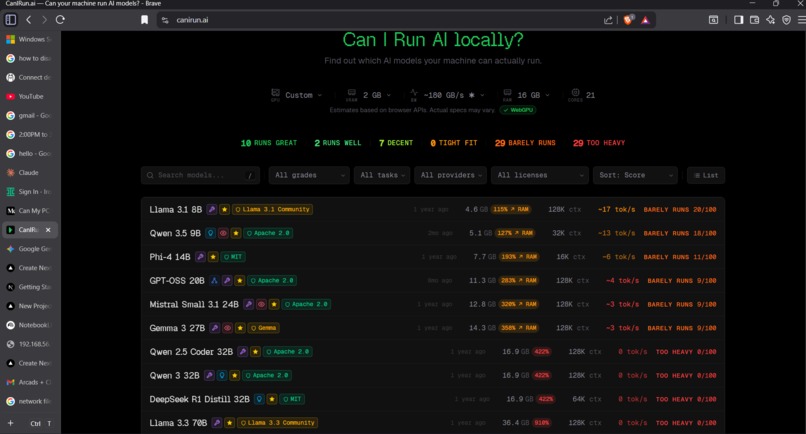The image size is (806, 434).
Task: Switch to the Claude tab
Action: [30, 172]
